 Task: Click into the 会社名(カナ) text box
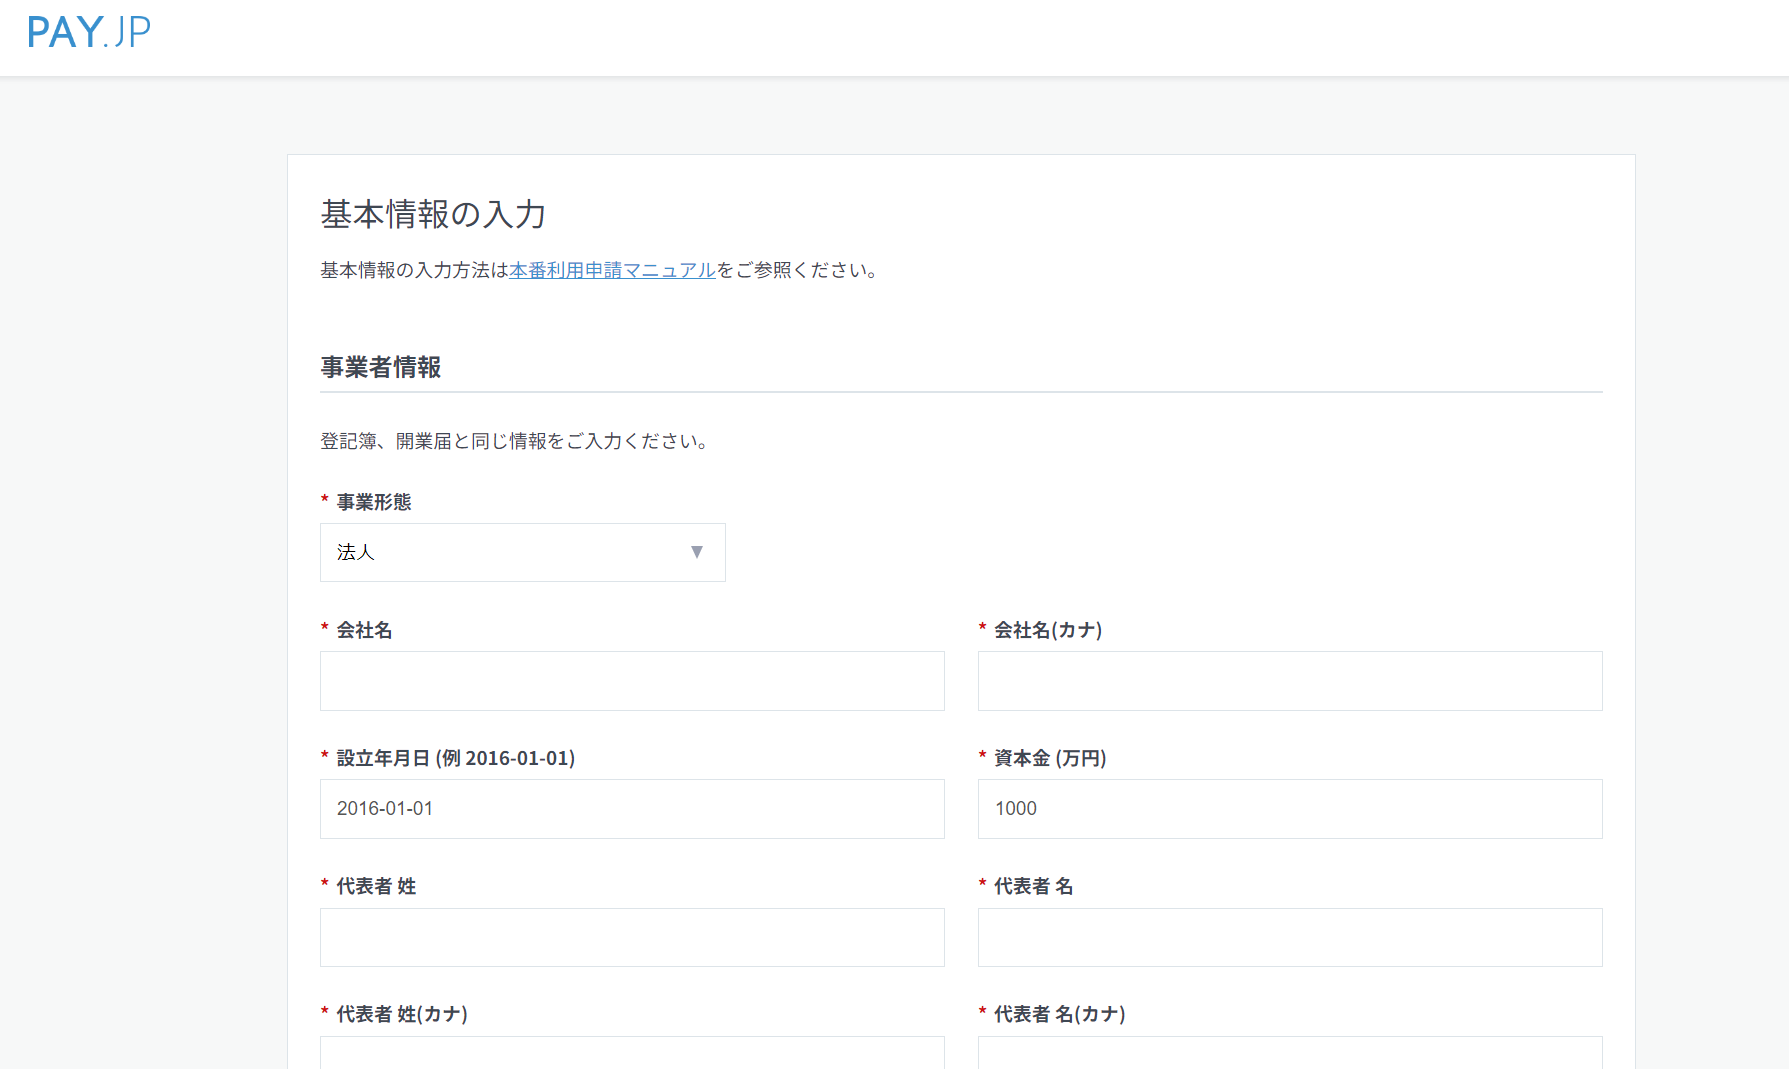pos(1289,681)
